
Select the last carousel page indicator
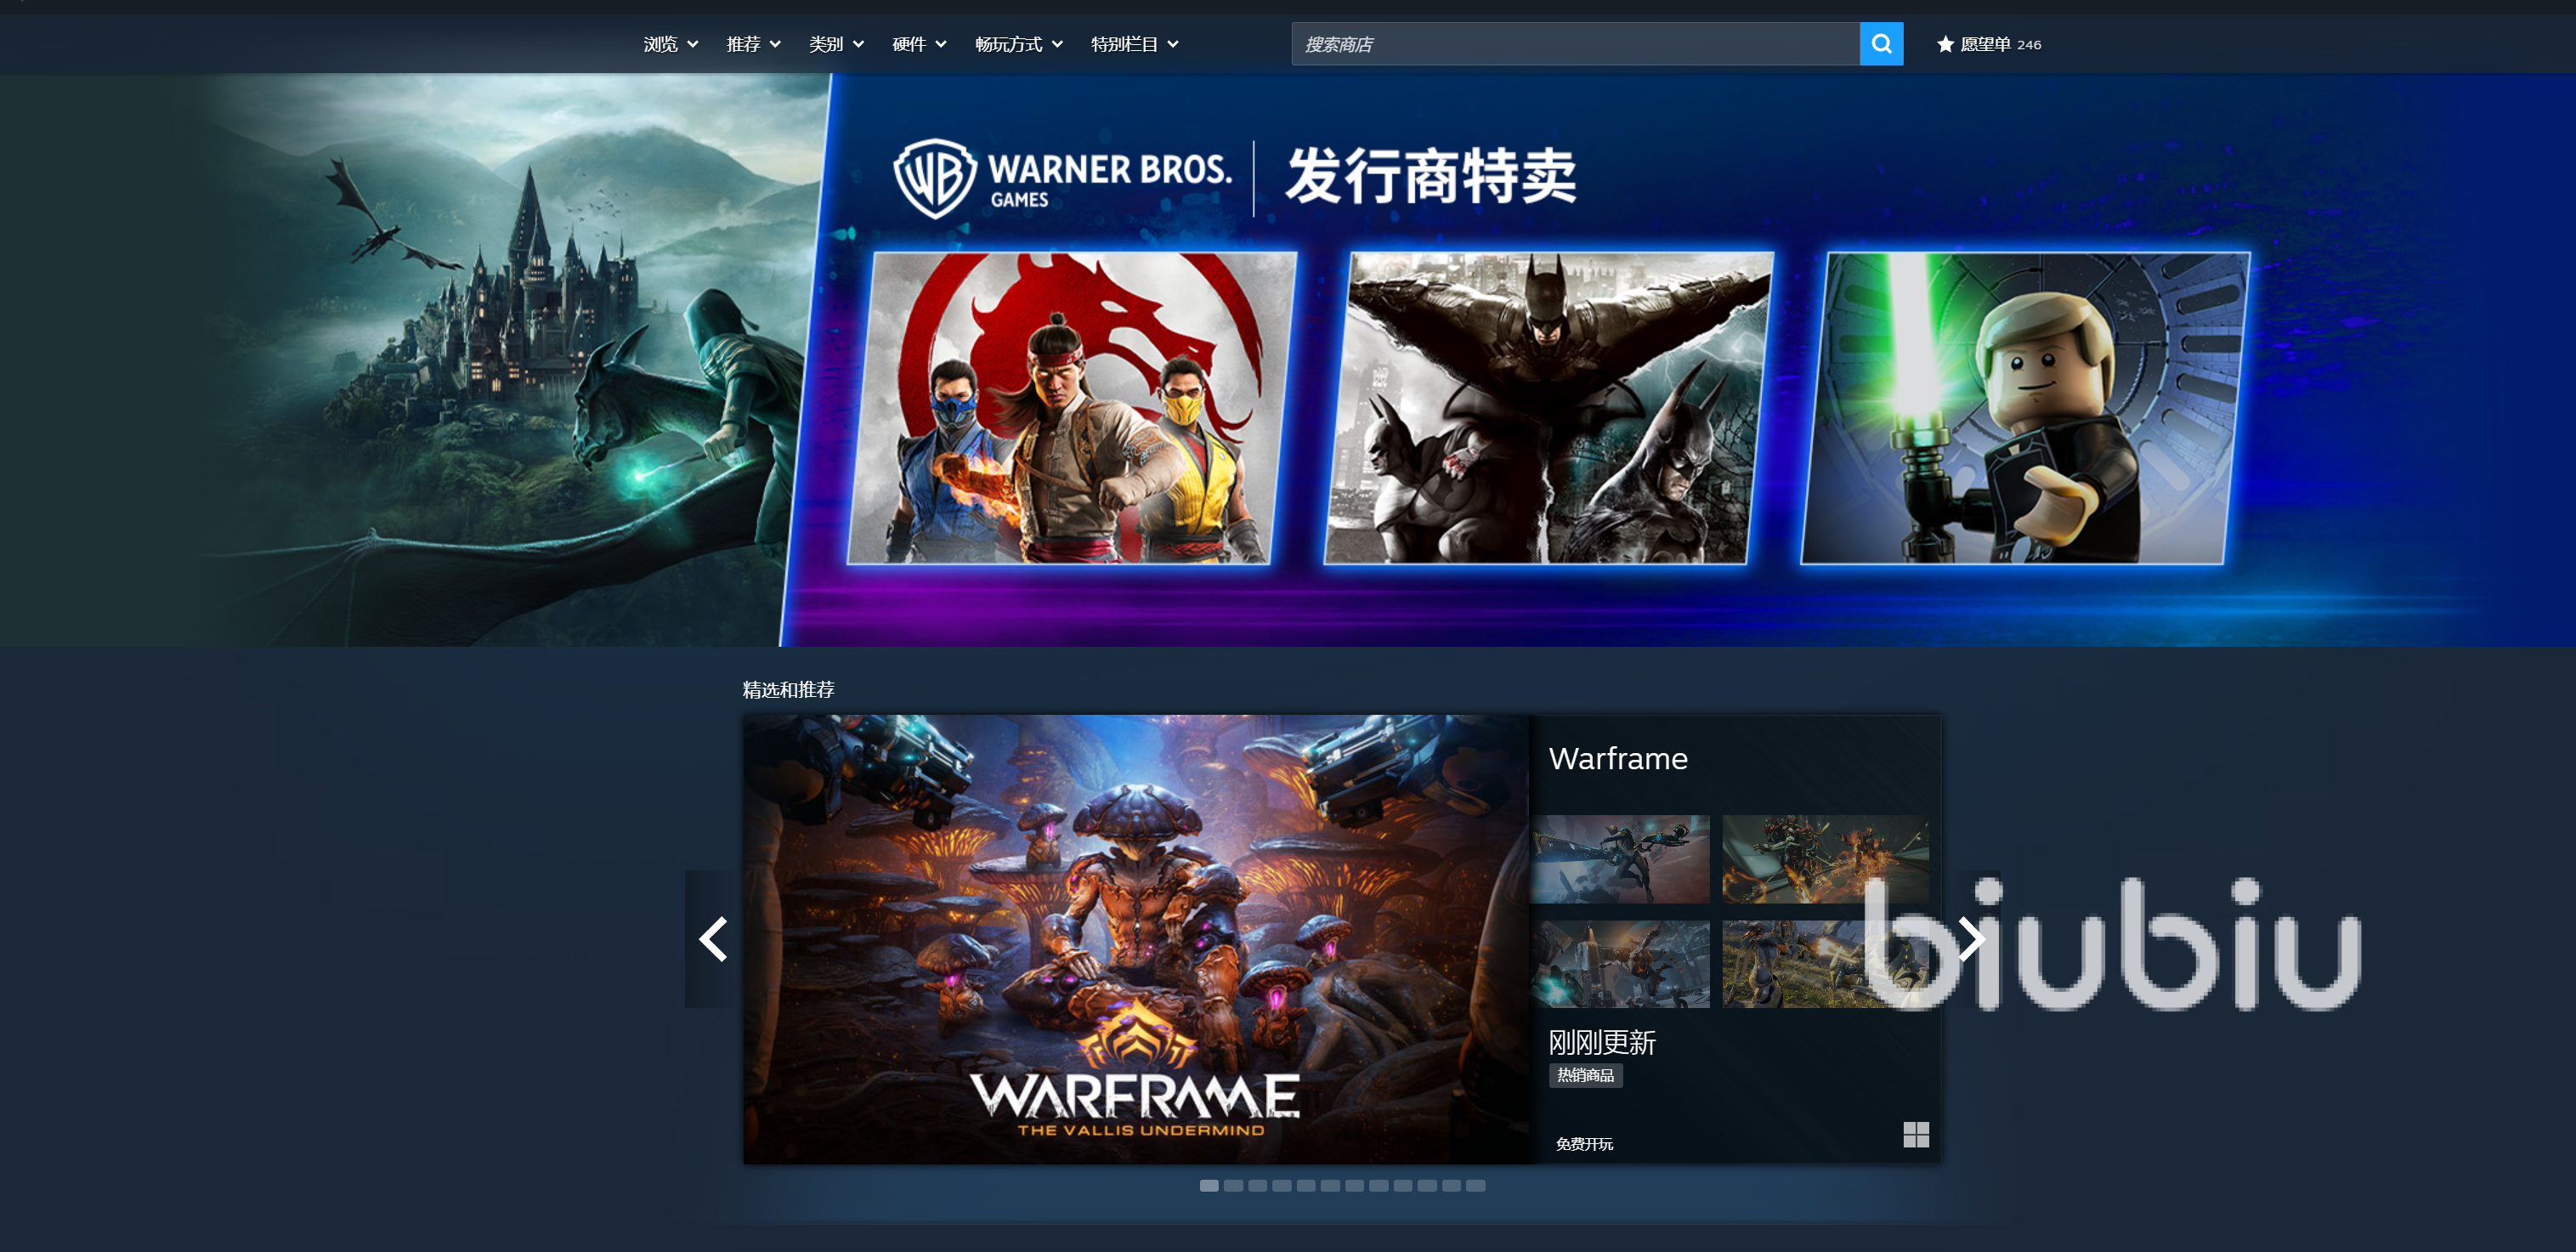[x=1475, y=1185]
